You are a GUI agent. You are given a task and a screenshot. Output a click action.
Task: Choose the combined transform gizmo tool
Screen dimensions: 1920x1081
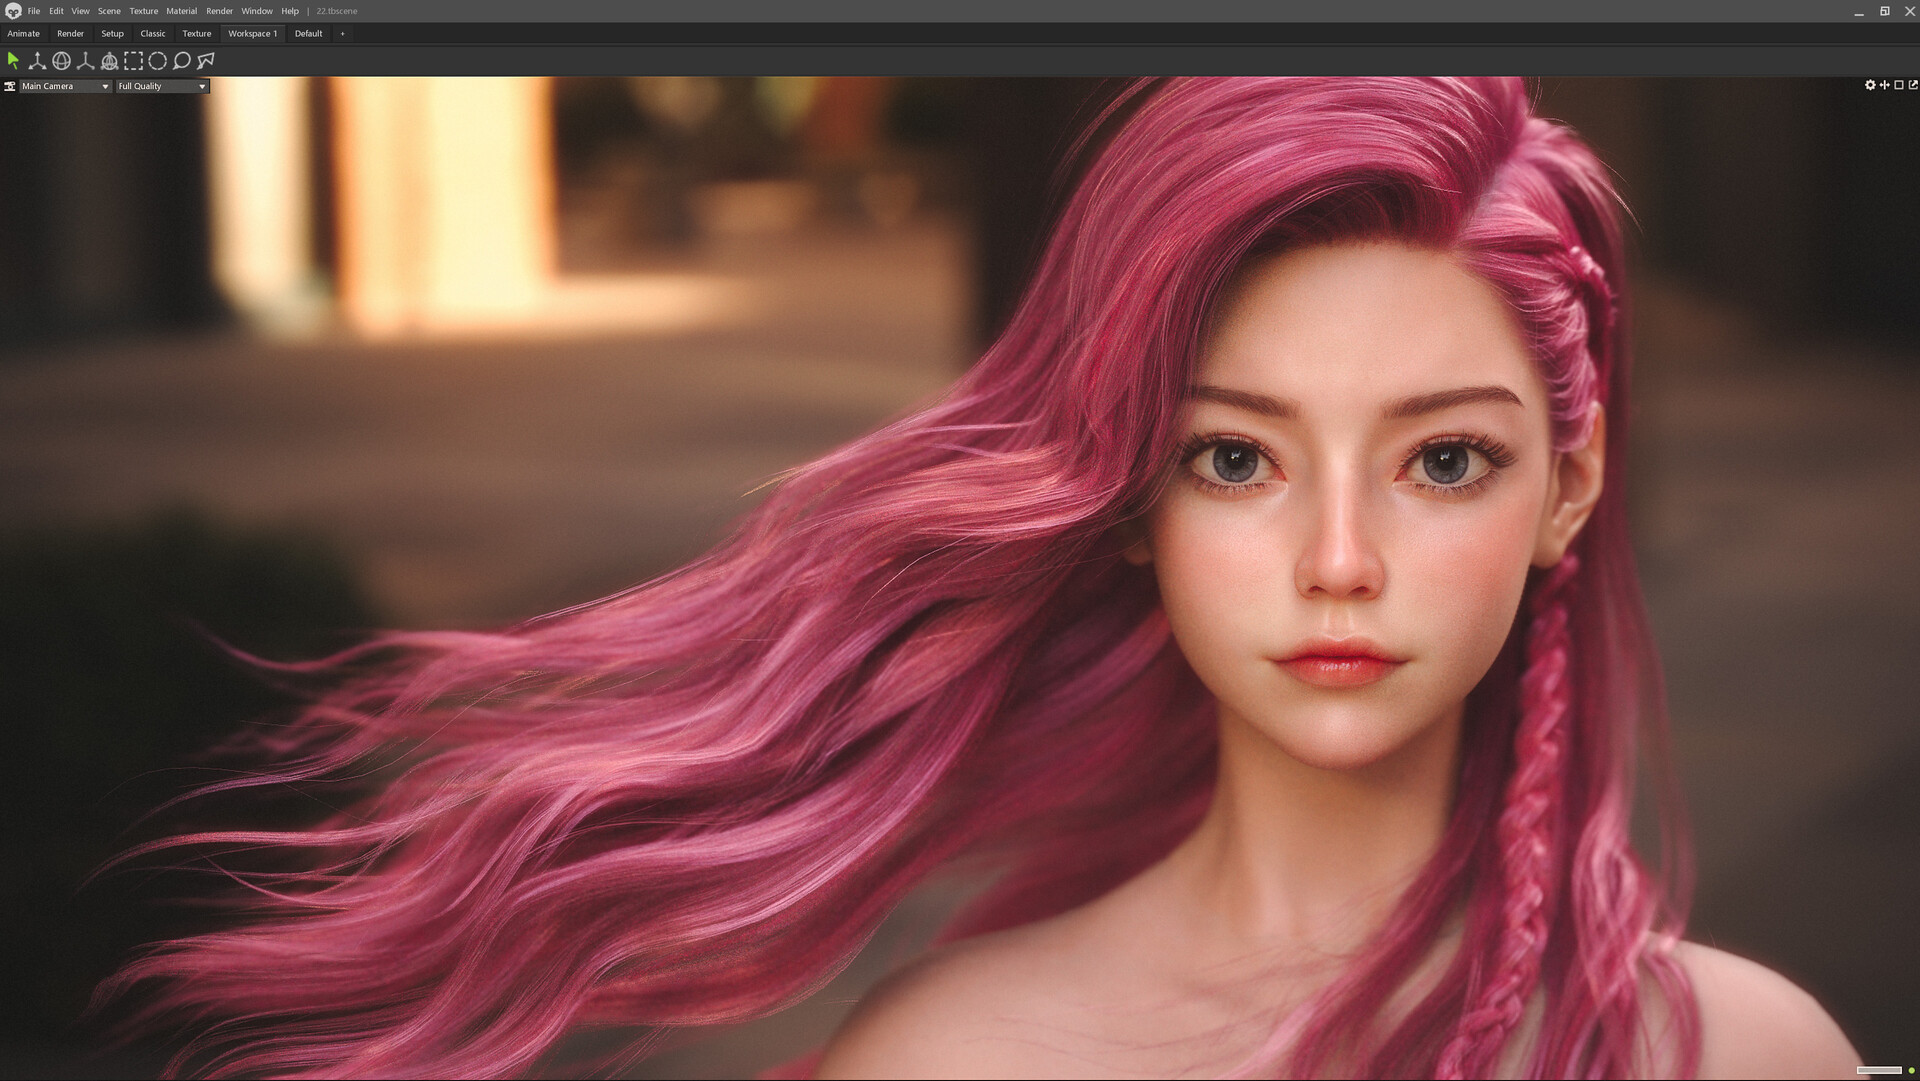[x=109, y=61]
